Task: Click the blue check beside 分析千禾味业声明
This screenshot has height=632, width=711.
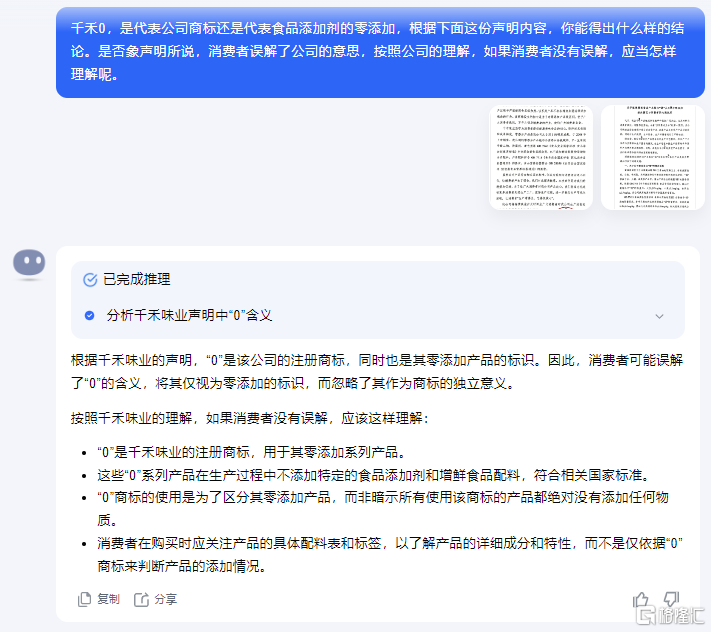Action: pos(90,316)
